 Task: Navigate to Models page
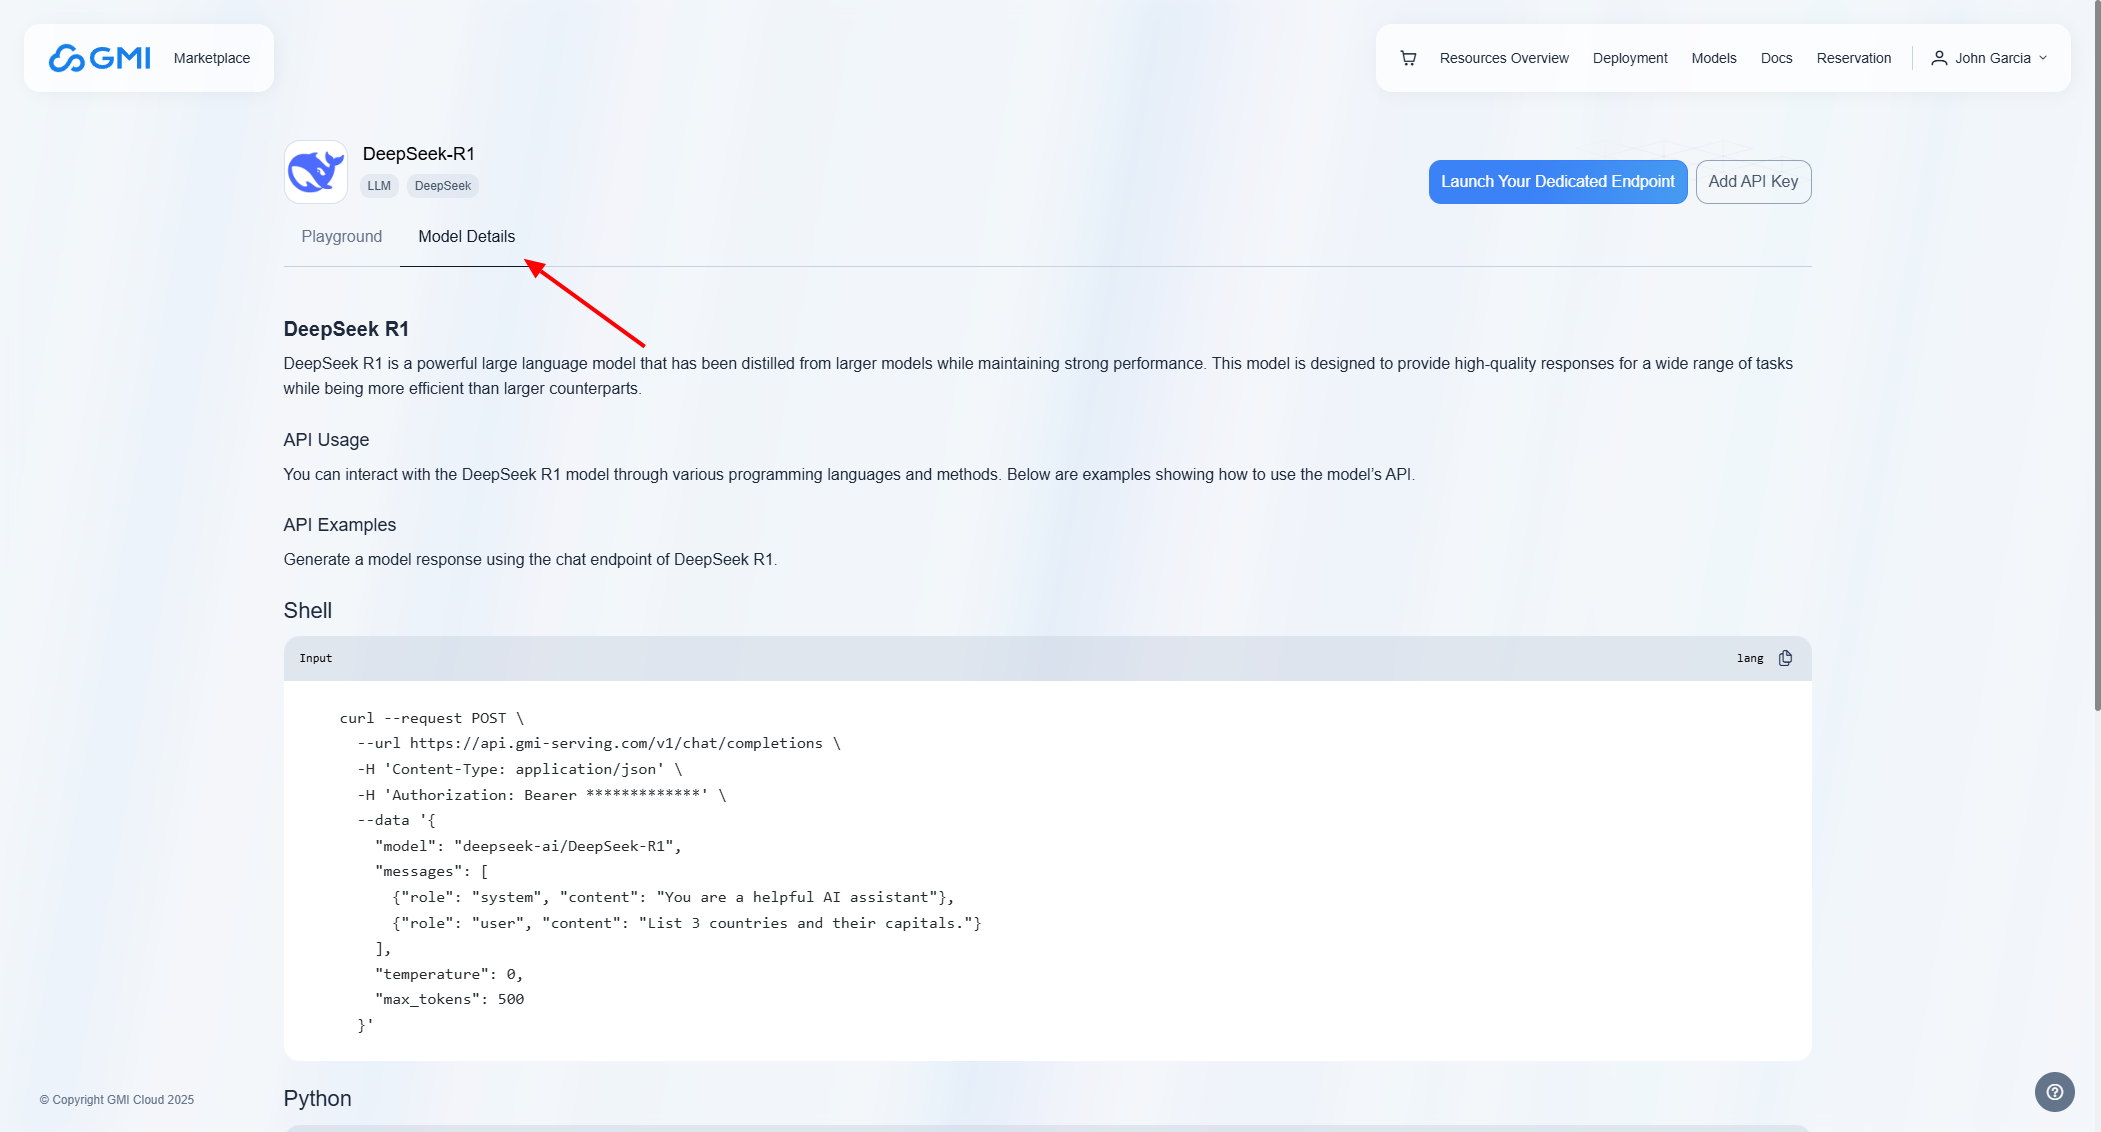pyautogui.click(x=1714, y=58)
